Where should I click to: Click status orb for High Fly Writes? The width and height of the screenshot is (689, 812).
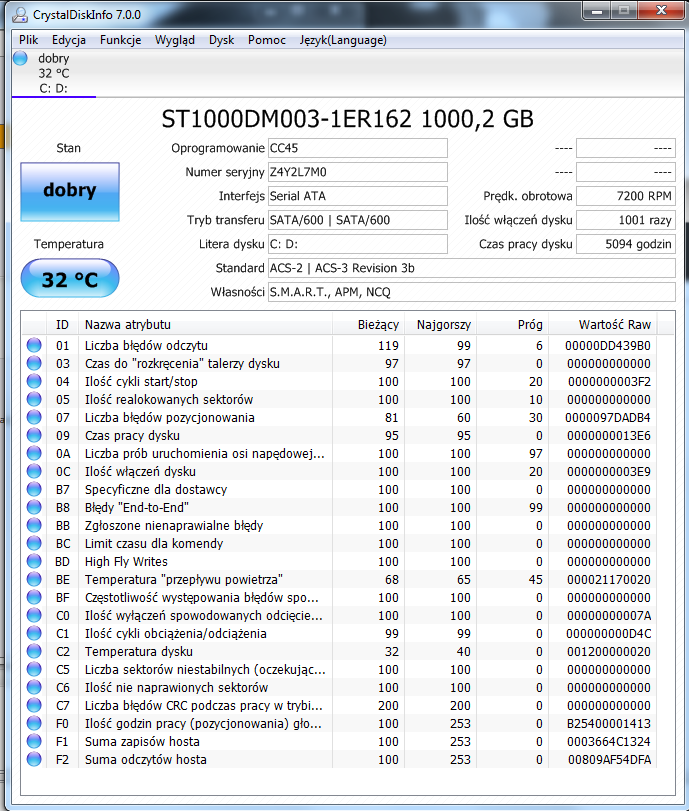pos(34,561)
